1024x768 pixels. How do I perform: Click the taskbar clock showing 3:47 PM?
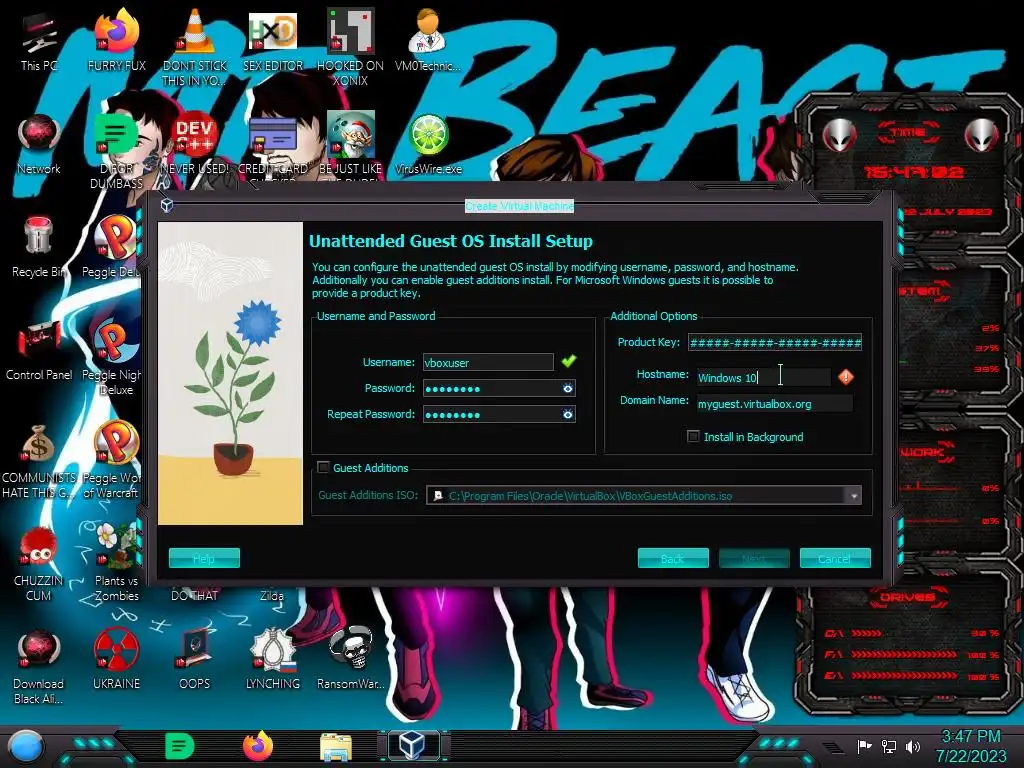tap(971, 746)
